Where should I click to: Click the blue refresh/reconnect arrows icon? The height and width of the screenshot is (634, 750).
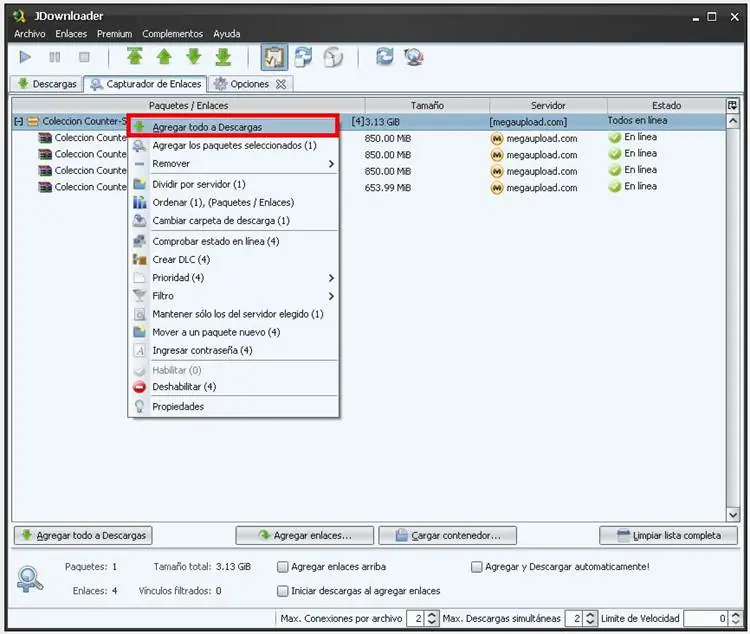[385, 56]
